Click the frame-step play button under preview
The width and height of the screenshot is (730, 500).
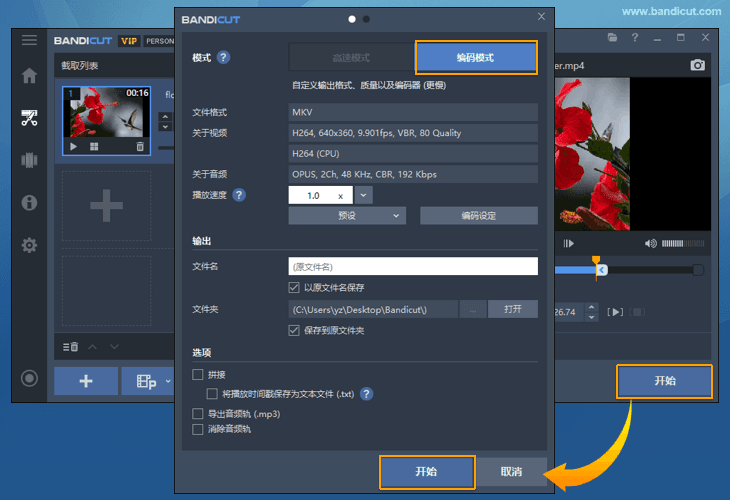tap(568, 243)
